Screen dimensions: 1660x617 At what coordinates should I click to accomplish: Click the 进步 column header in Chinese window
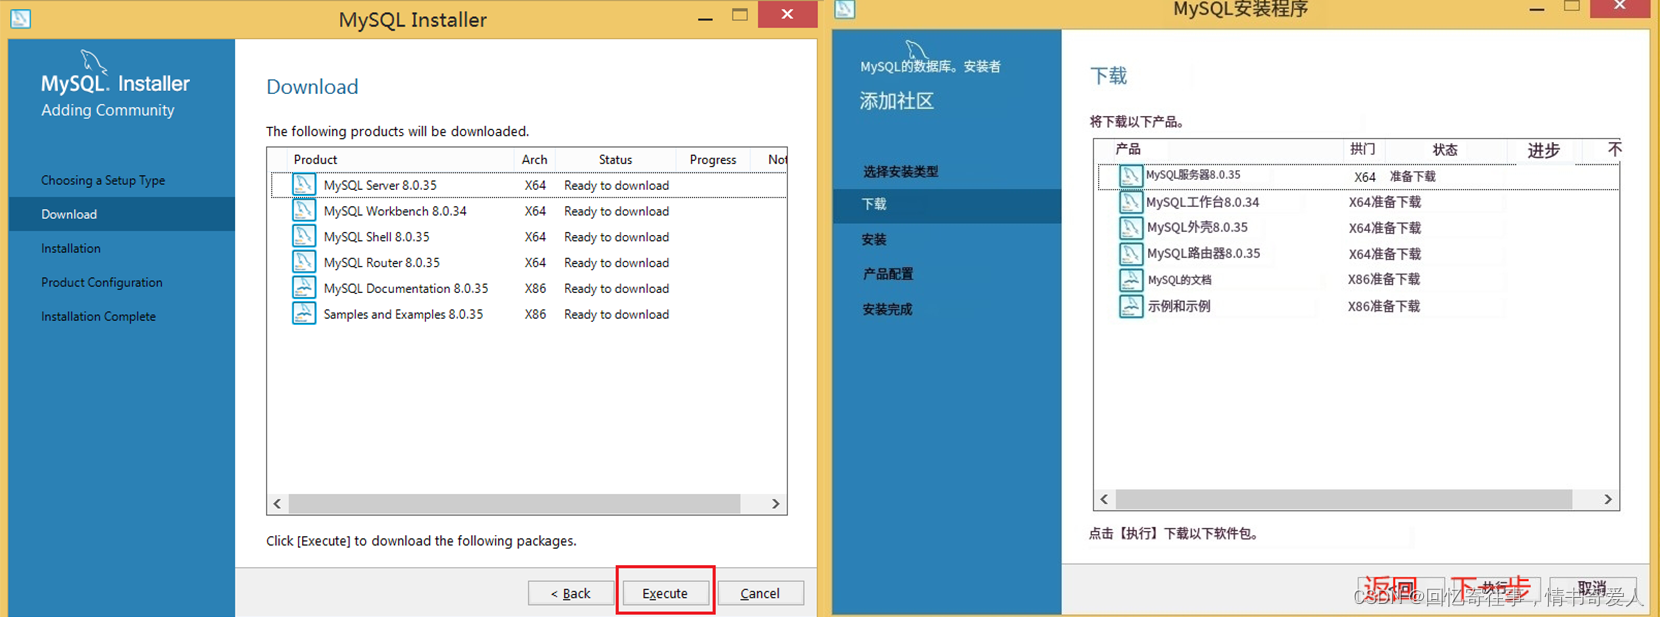point(1544,150)
